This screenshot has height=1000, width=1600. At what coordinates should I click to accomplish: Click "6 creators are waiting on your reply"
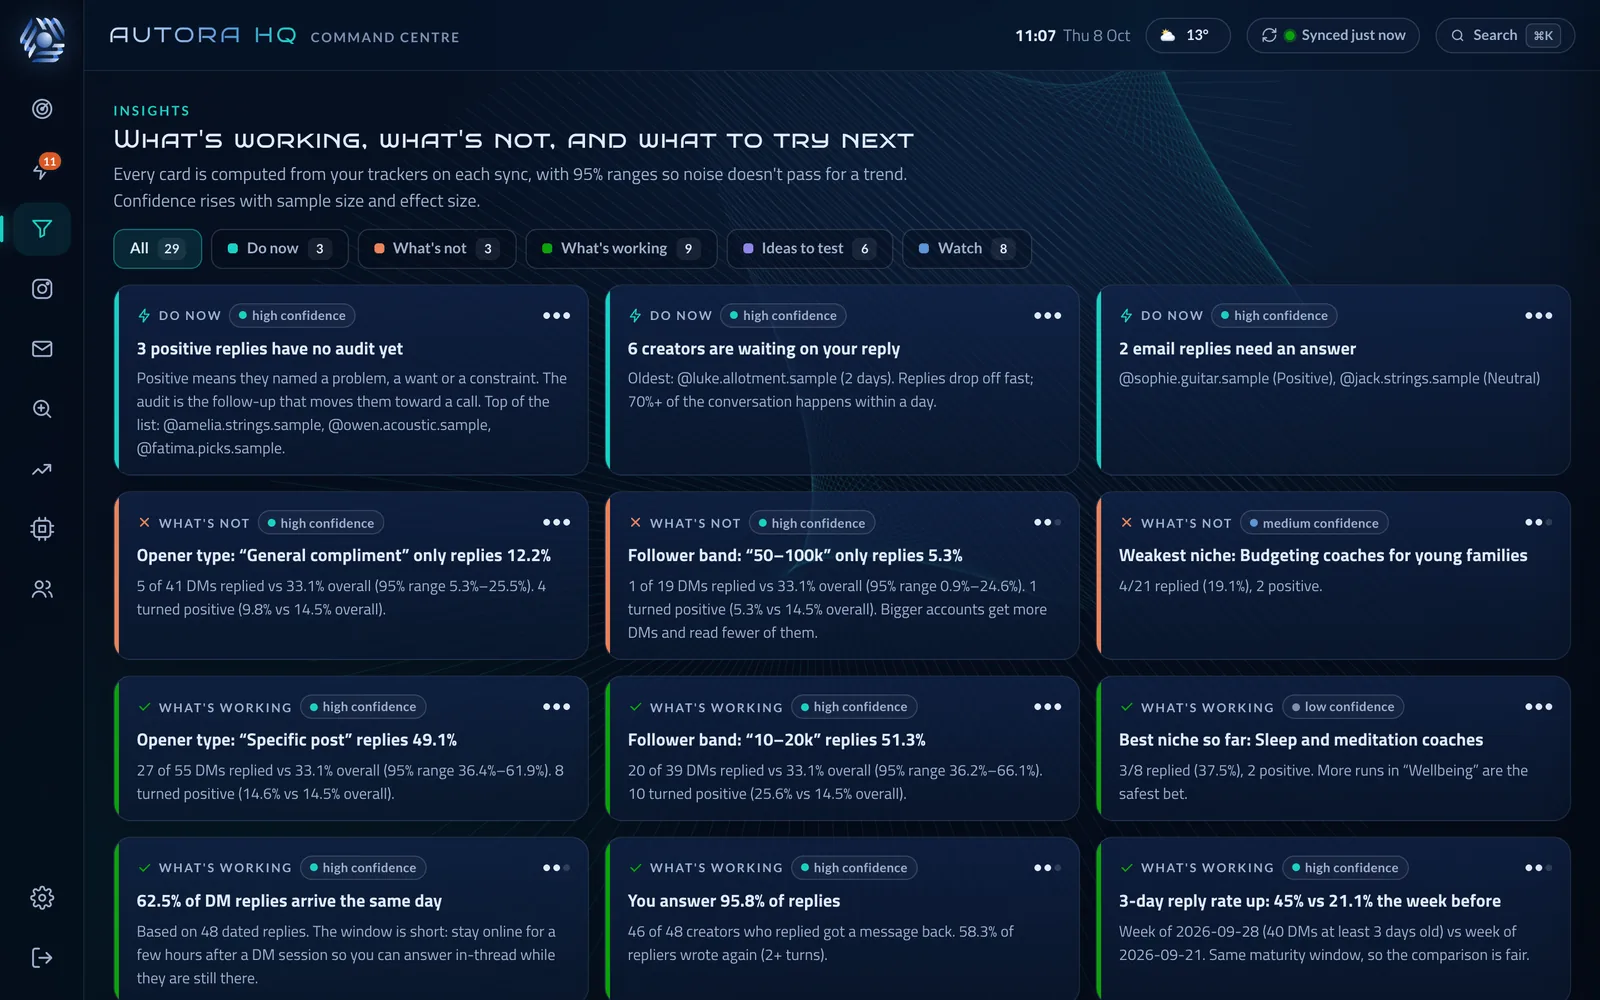click(764, 349)
